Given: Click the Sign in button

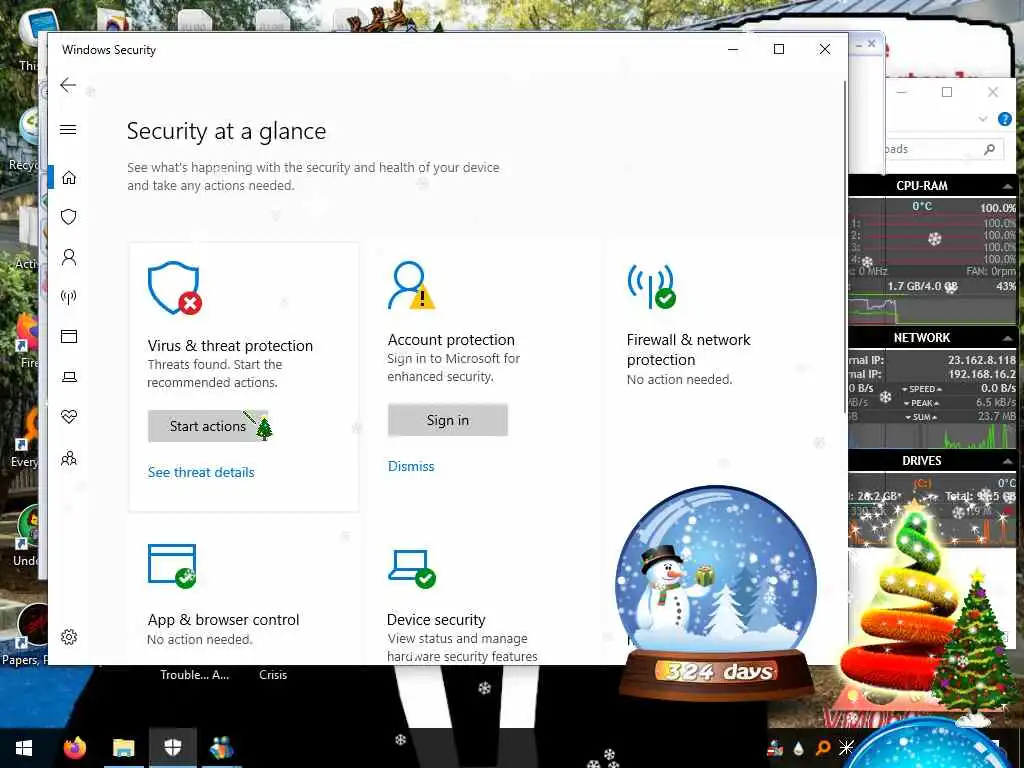Looking at the screenshot, I should click(447, 420).
